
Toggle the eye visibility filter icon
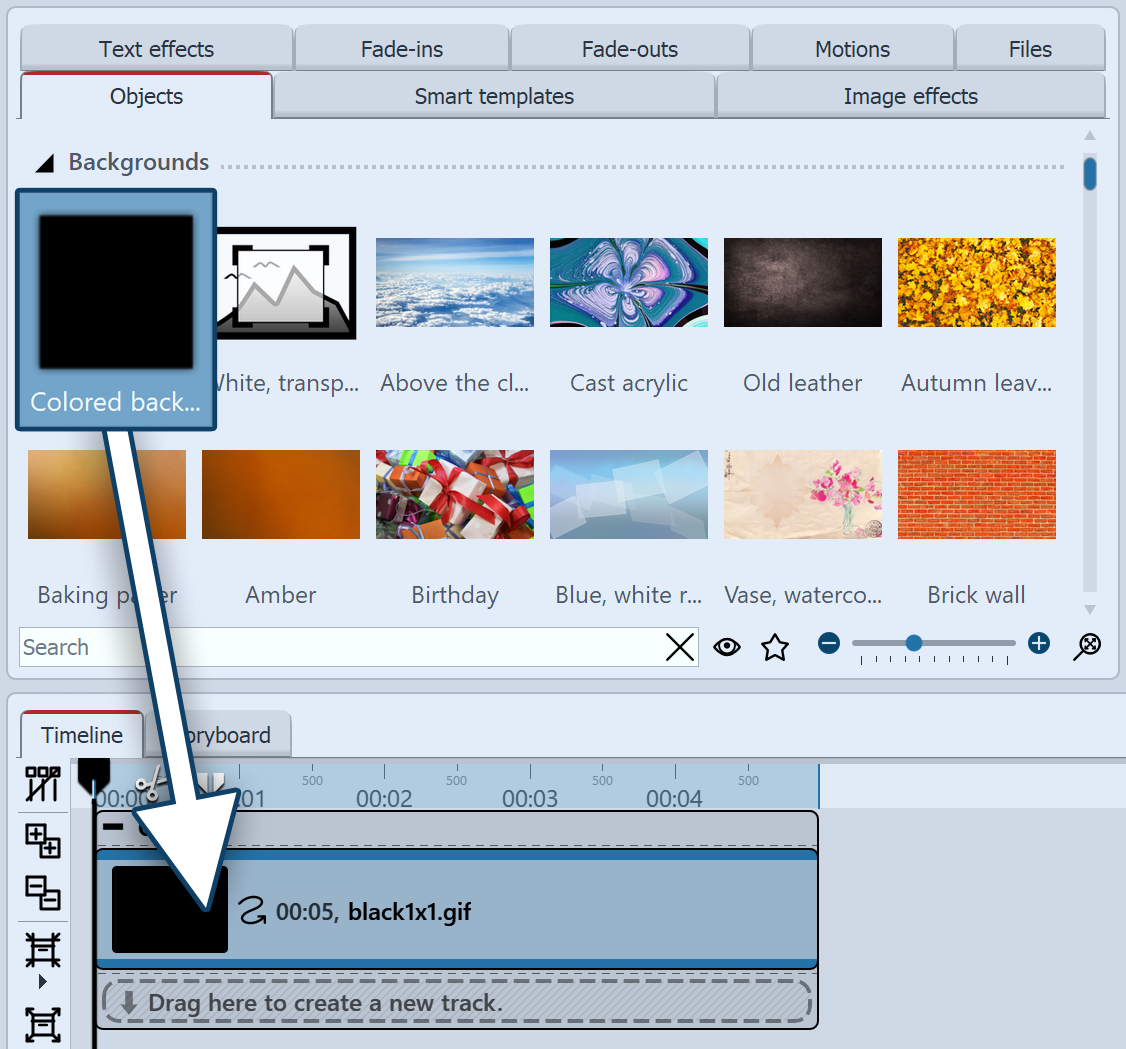(727, 647)
